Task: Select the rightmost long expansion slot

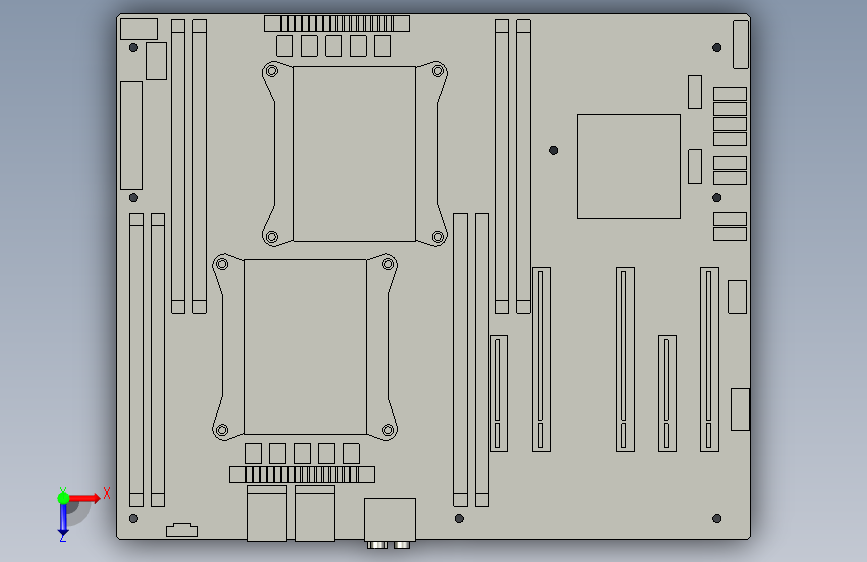Action: (709, 360)
